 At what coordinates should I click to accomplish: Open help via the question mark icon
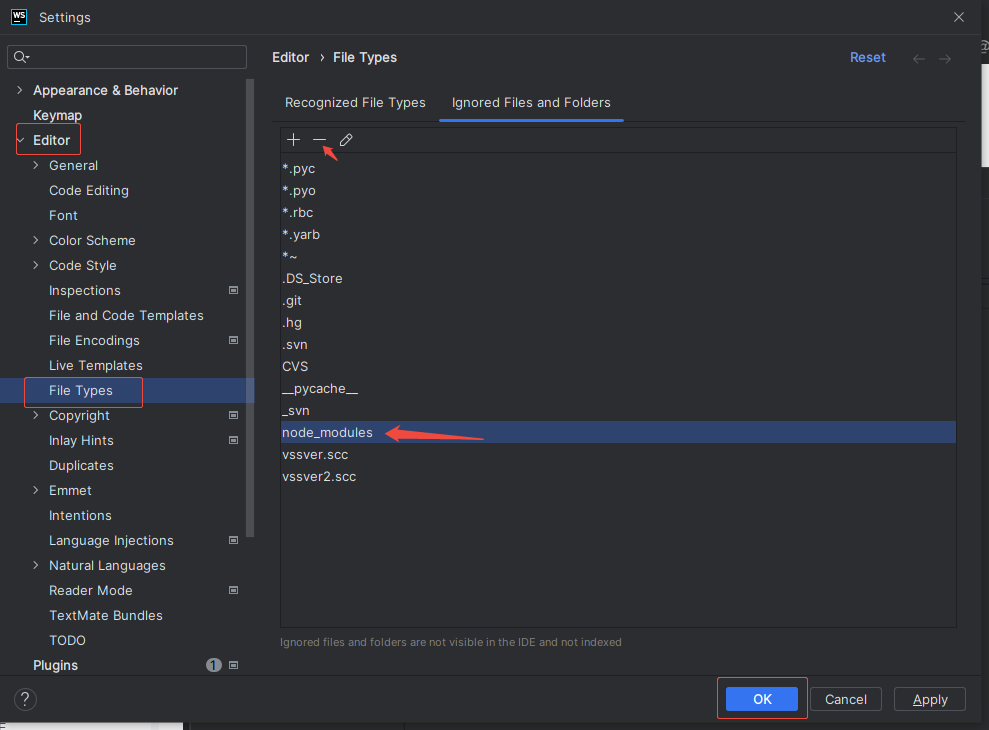coord(25,699)
